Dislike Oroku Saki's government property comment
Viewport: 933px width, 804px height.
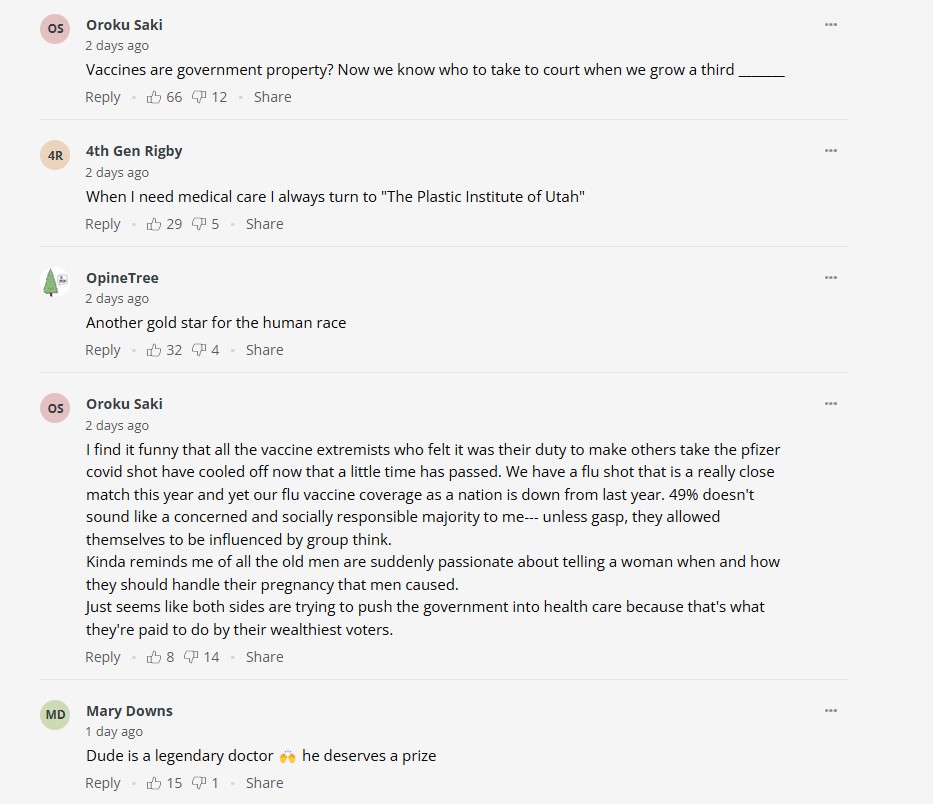pos(199,97)
